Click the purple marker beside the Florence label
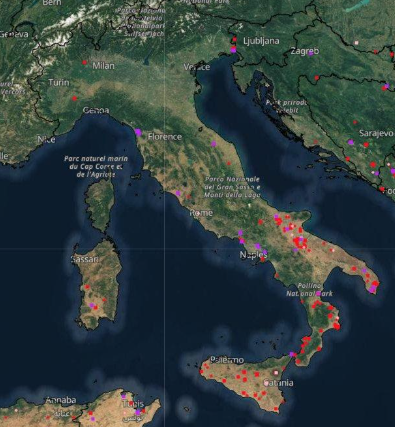 pyautogui.click(x=138, y=133)
